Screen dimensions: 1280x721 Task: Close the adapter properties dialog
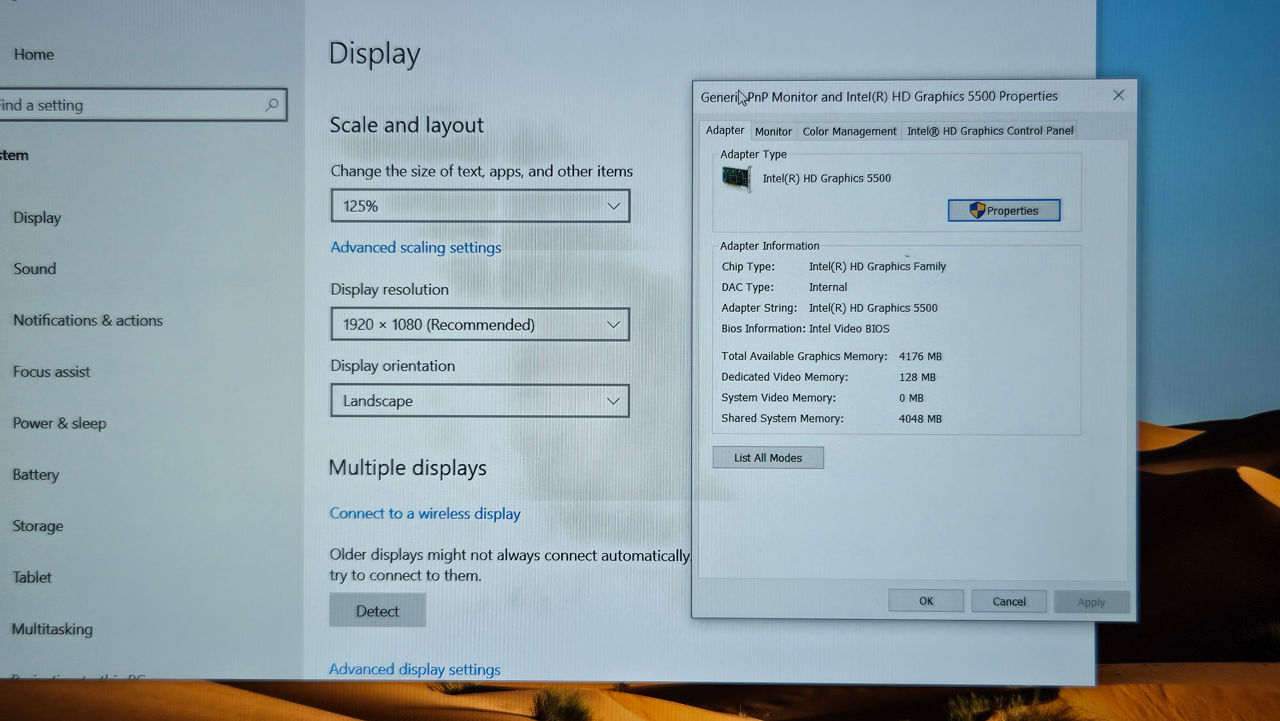1118,95
